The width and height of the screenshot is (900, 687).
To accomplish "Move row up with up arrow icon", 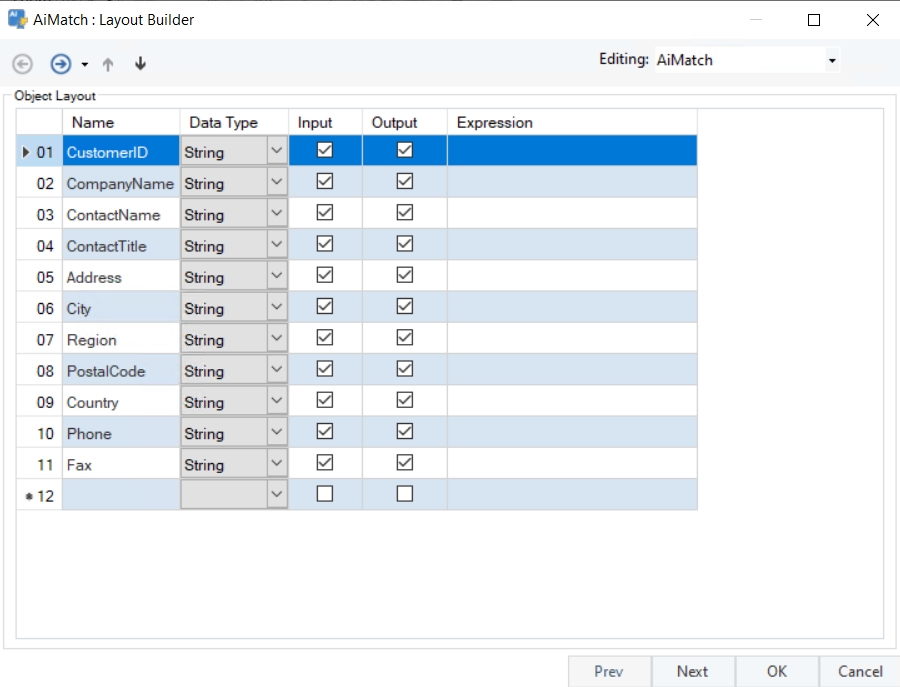I will coord(108,64).
